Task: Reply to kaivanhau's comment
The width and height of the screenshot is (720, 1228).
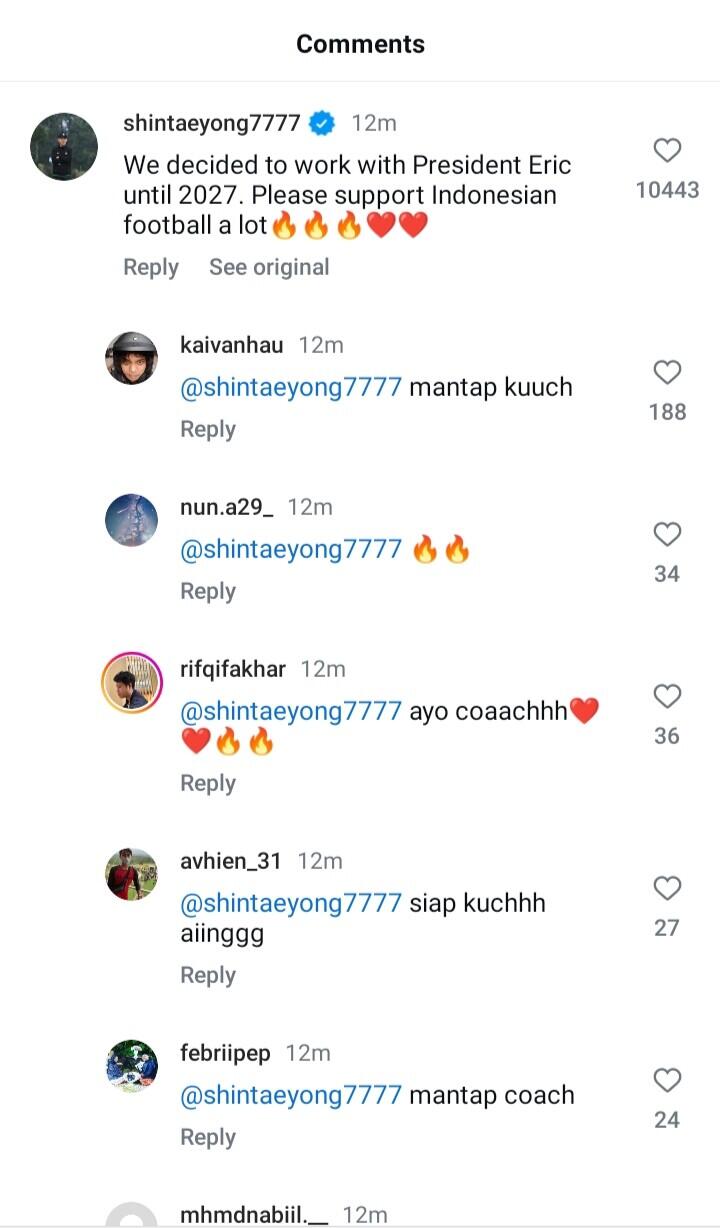Action: pos(207,430)
